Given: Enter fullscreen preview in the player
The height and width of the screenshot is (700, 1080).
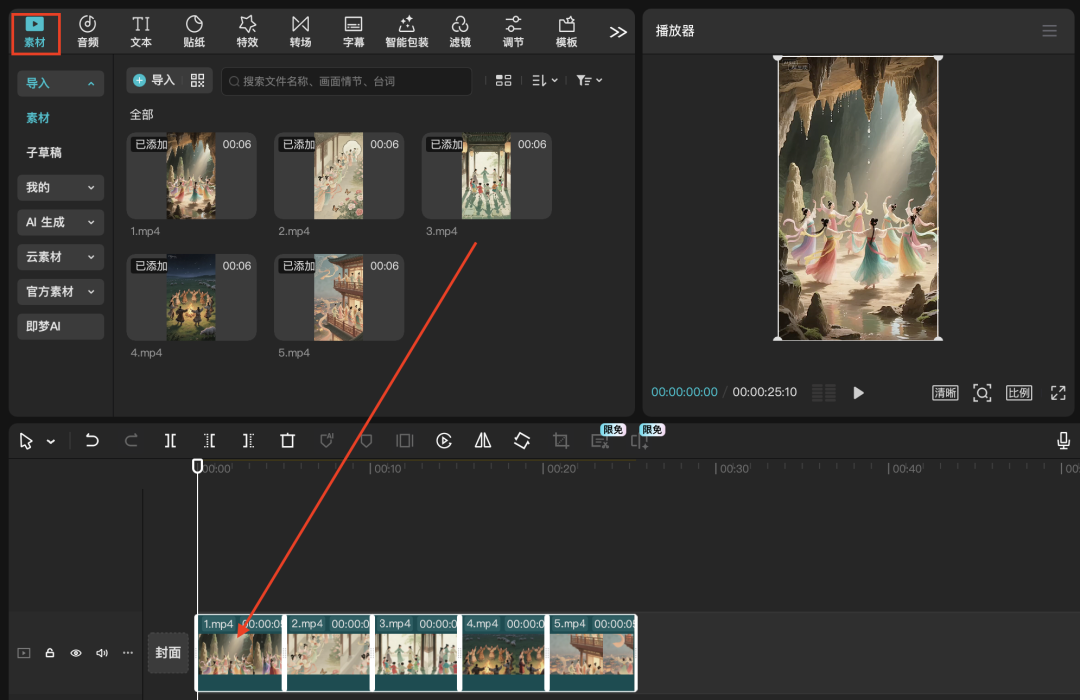Looking at the screenshot, I should point(1058,393).
